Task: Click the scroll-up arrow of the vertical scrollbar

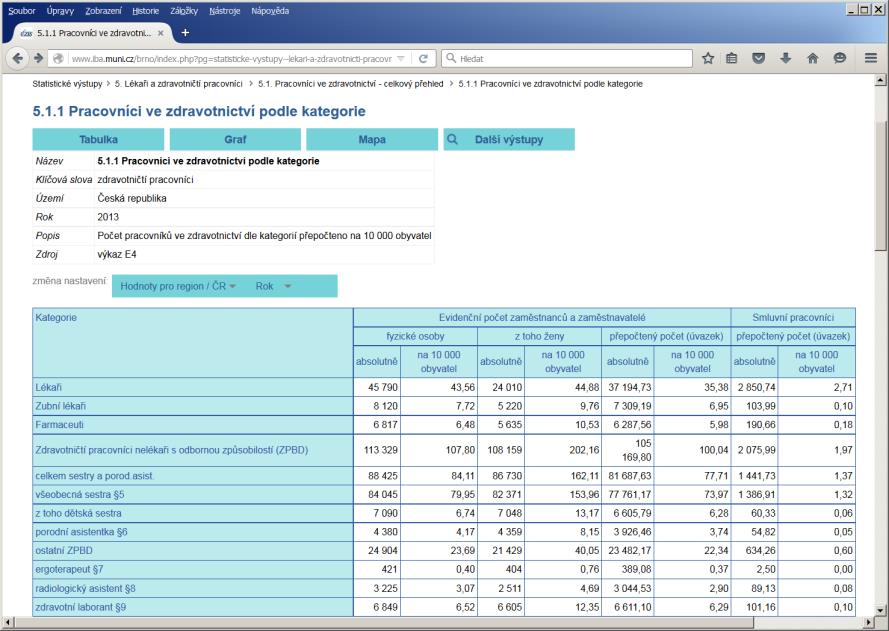Action: coord(880,81)
